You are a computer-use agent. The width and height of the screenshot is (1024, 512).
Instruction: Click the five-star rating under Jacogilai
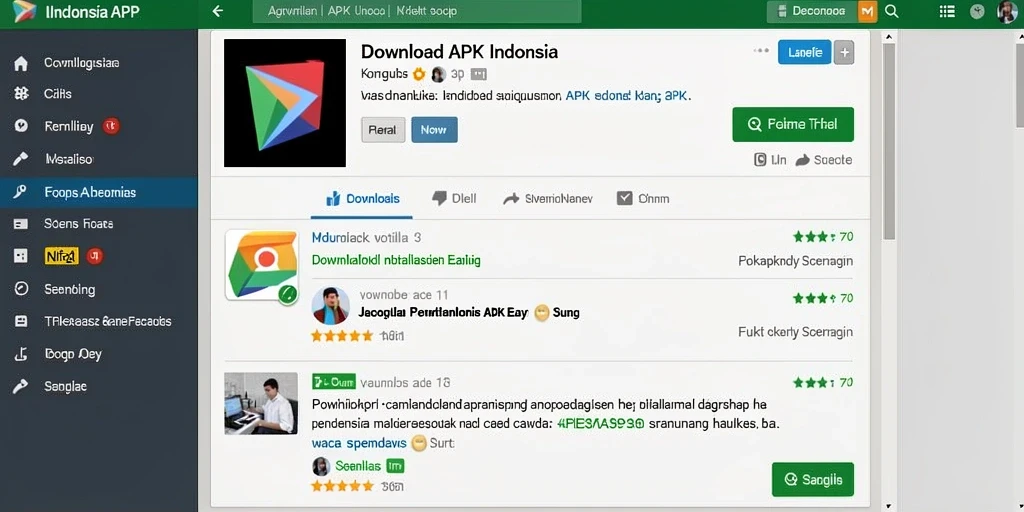(342, 336)
